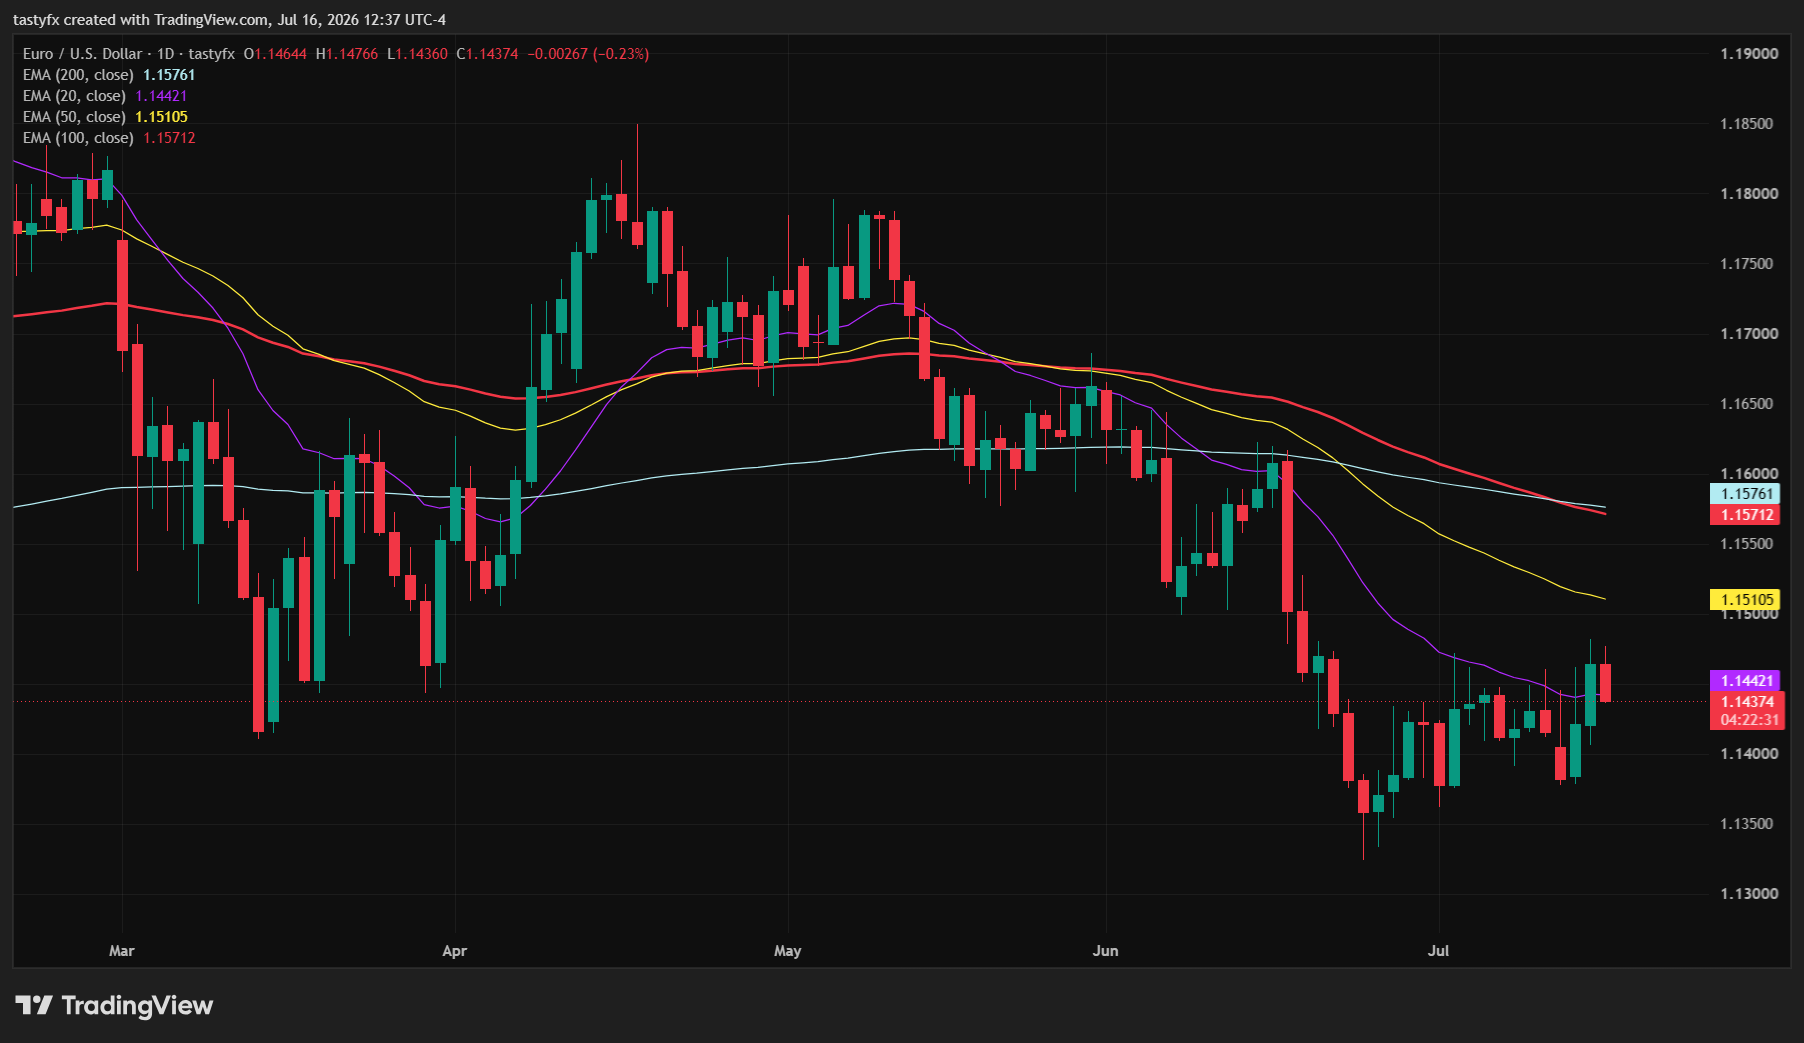
Task: Click the 1.18500 price axis label
Action: pos(1749,124)
